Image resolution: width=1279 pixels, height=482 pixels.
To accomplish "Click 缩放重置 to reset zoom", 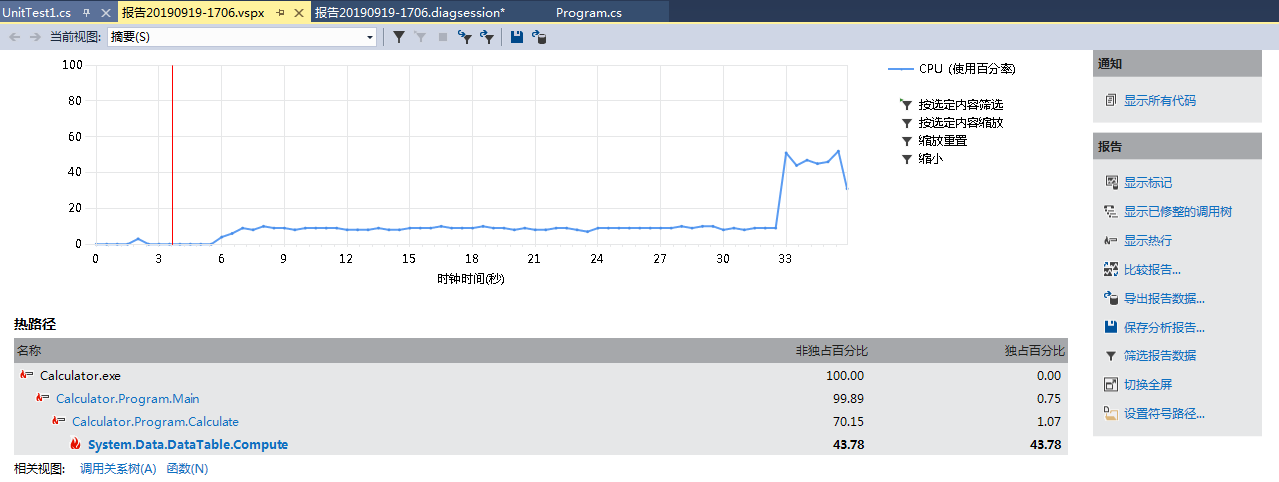I will 943,141.
